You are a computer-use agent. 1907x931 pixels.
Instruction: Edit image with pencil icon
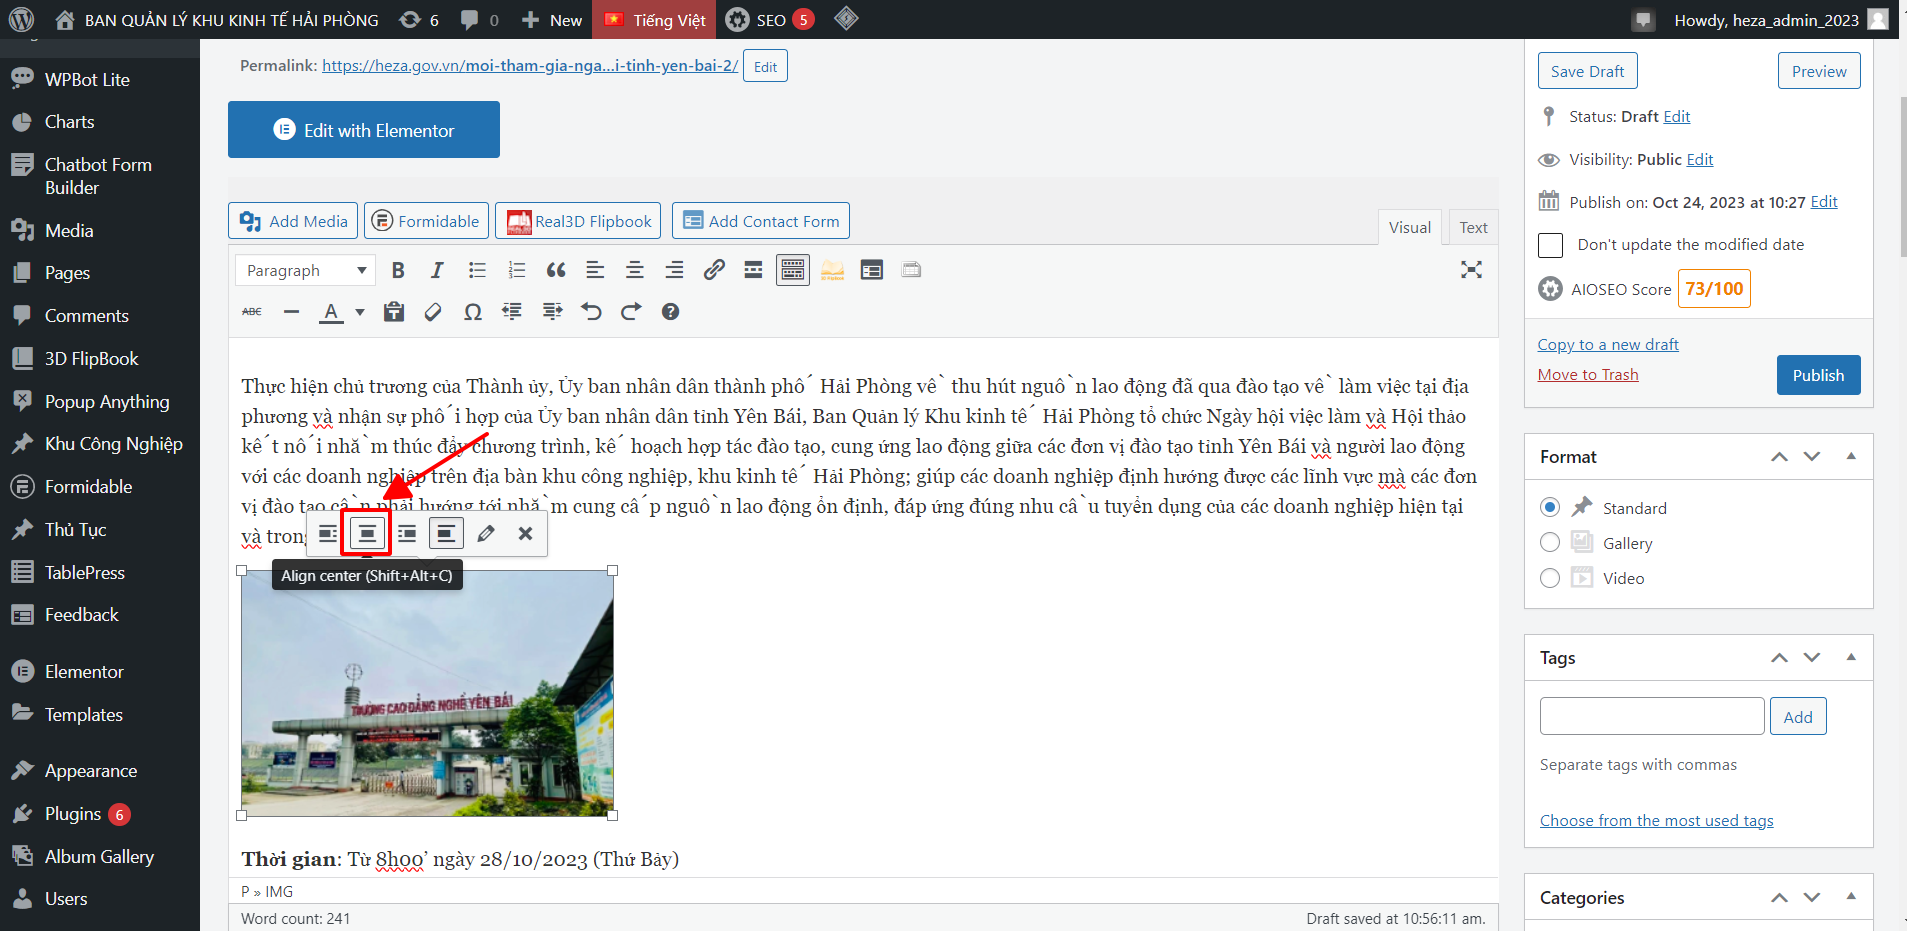(486, 534)
